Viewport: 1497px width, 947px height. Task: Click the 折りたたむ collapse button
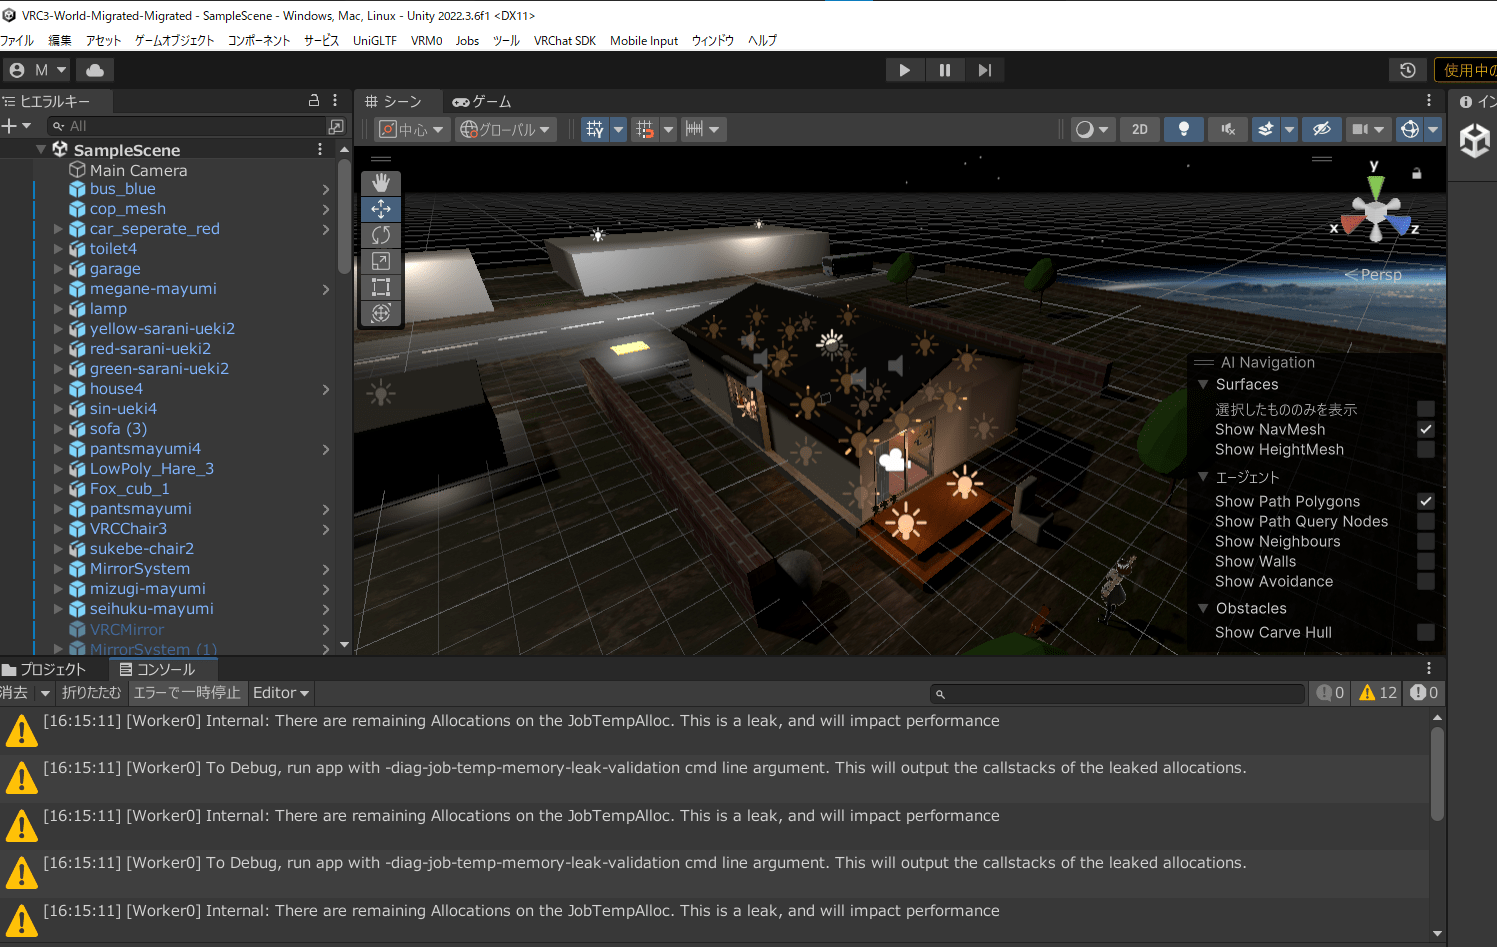click(91, 693)
